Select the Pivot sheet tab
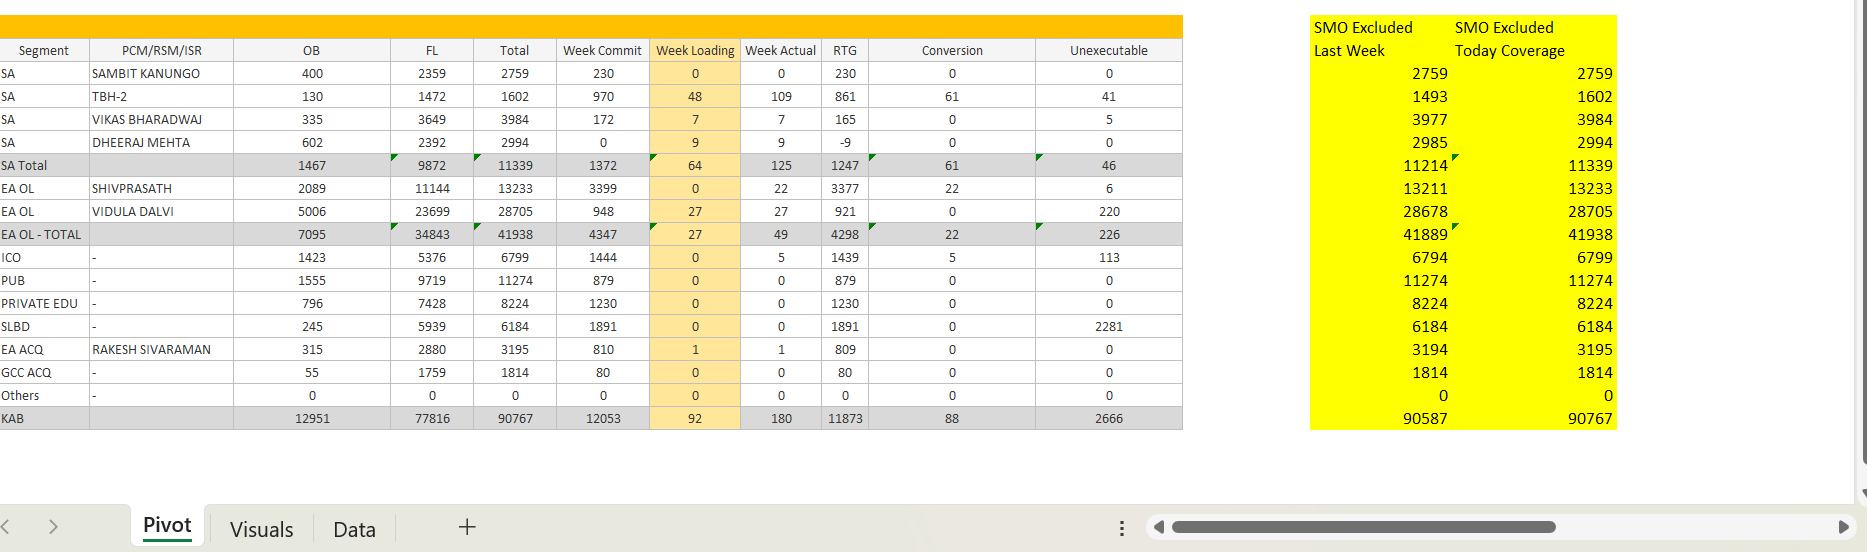The image size is (1867, 552). point(167,526)
